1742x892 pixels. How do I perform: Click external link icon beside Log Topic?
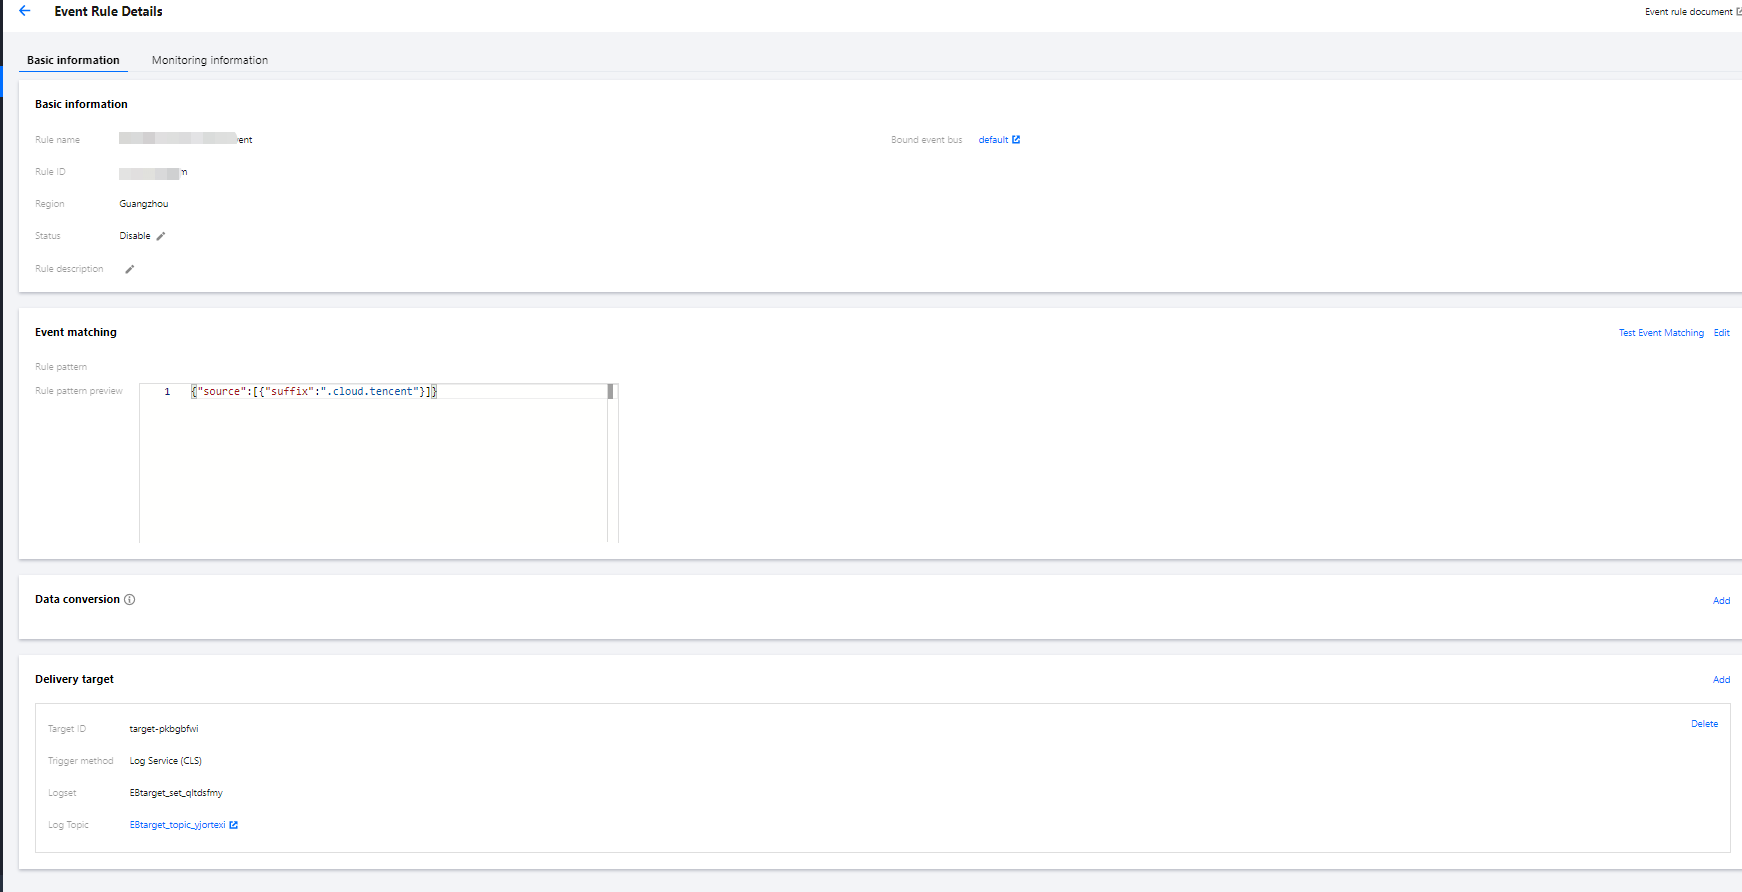234,825
